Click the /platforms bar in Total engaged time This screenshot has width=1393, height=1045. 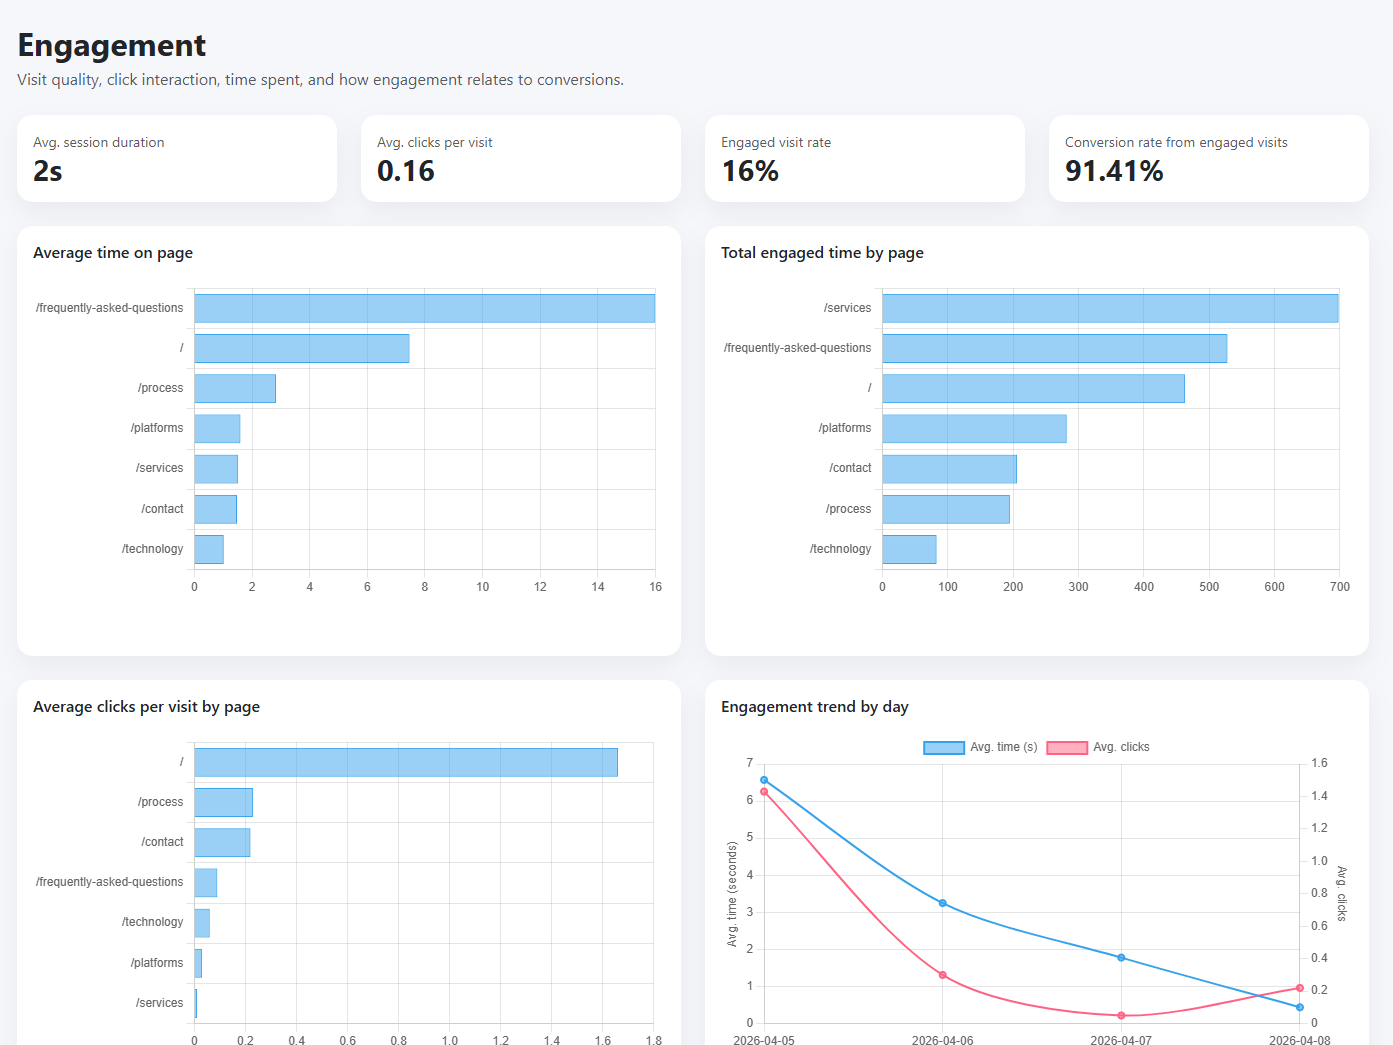click(x=974, y=428)
